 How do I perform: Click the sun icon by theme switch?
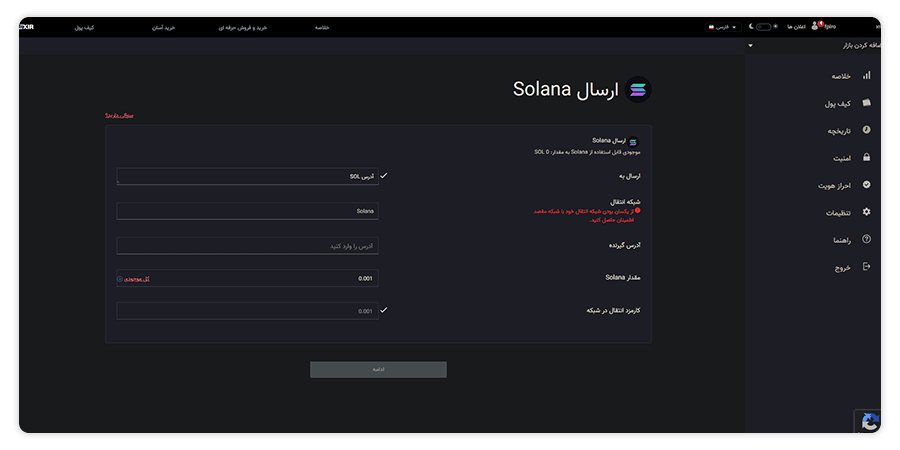click(775, 27)
